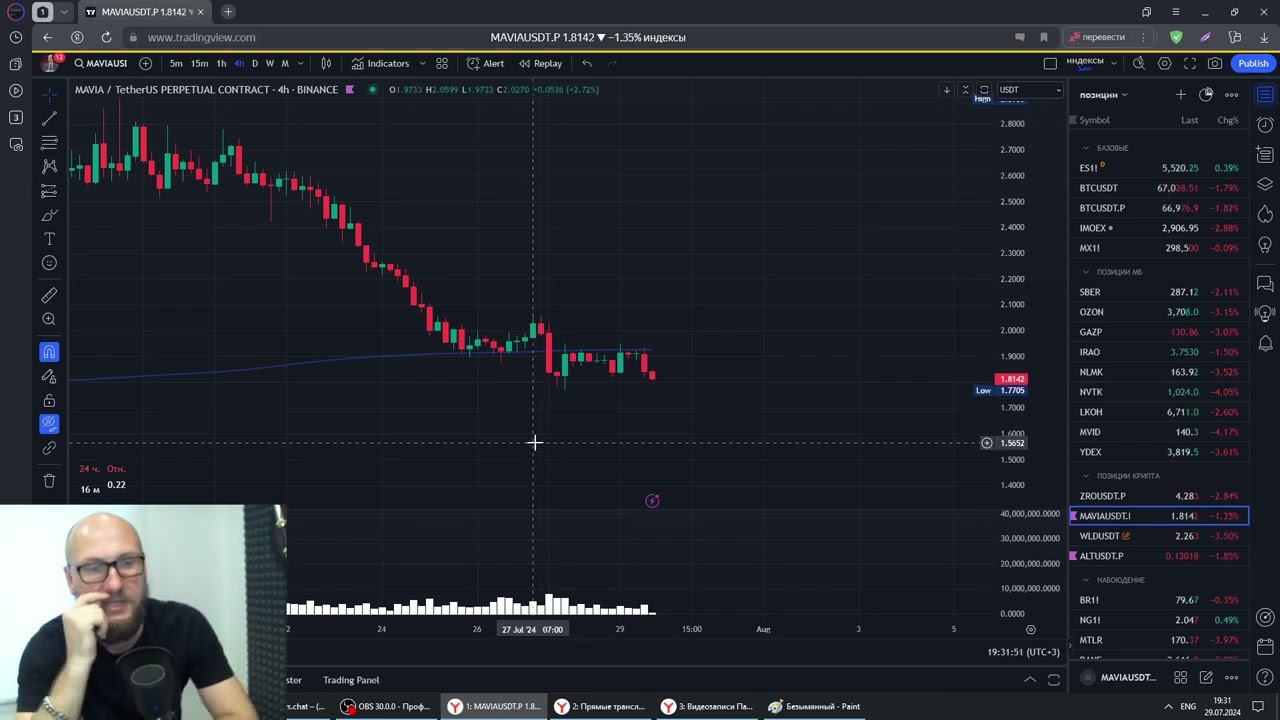This screenshot has width=1280, height=720.
Task: Add a symbol to compare
Action: pos(145,63)
